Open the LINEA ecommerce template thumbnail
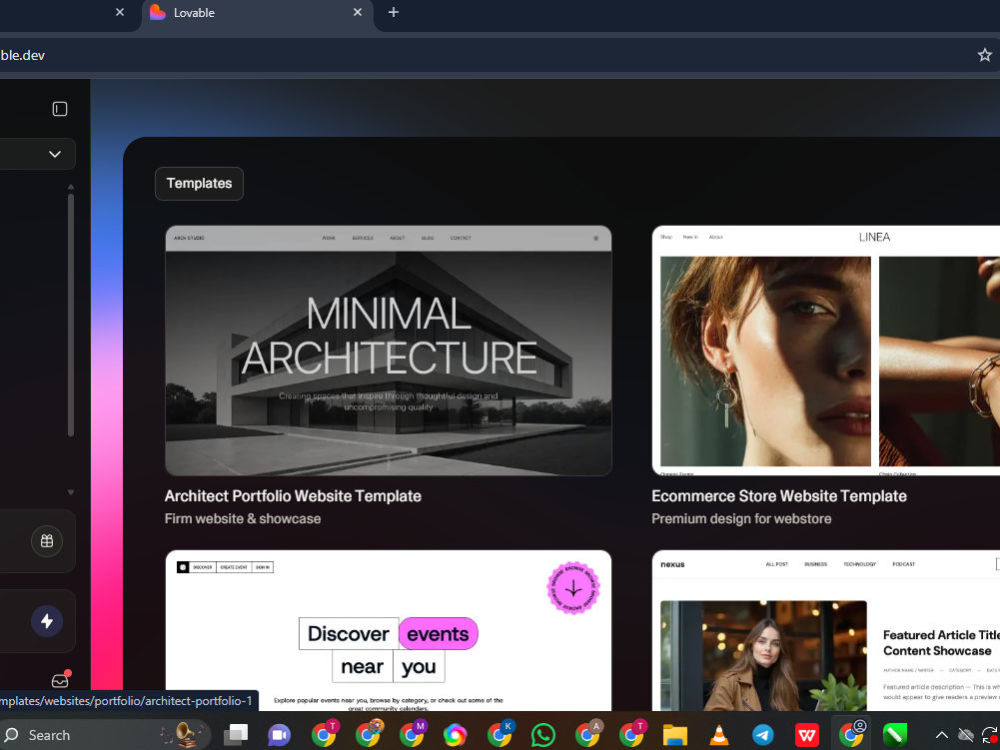The width and height of the screenshot is (1000, 750). (825, 350)
